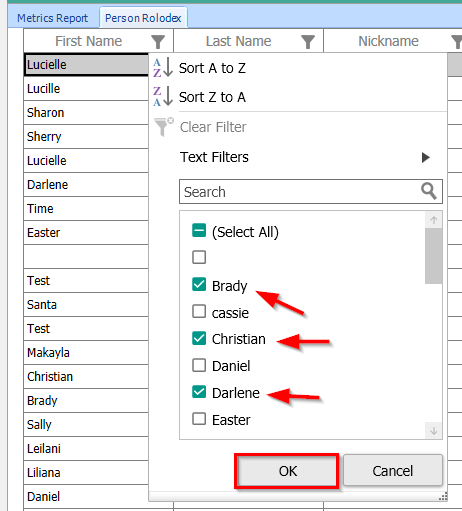The image size is (462, 511).
Task: Dismiss the filter with Cancel
Action: [x=393, y=471]
